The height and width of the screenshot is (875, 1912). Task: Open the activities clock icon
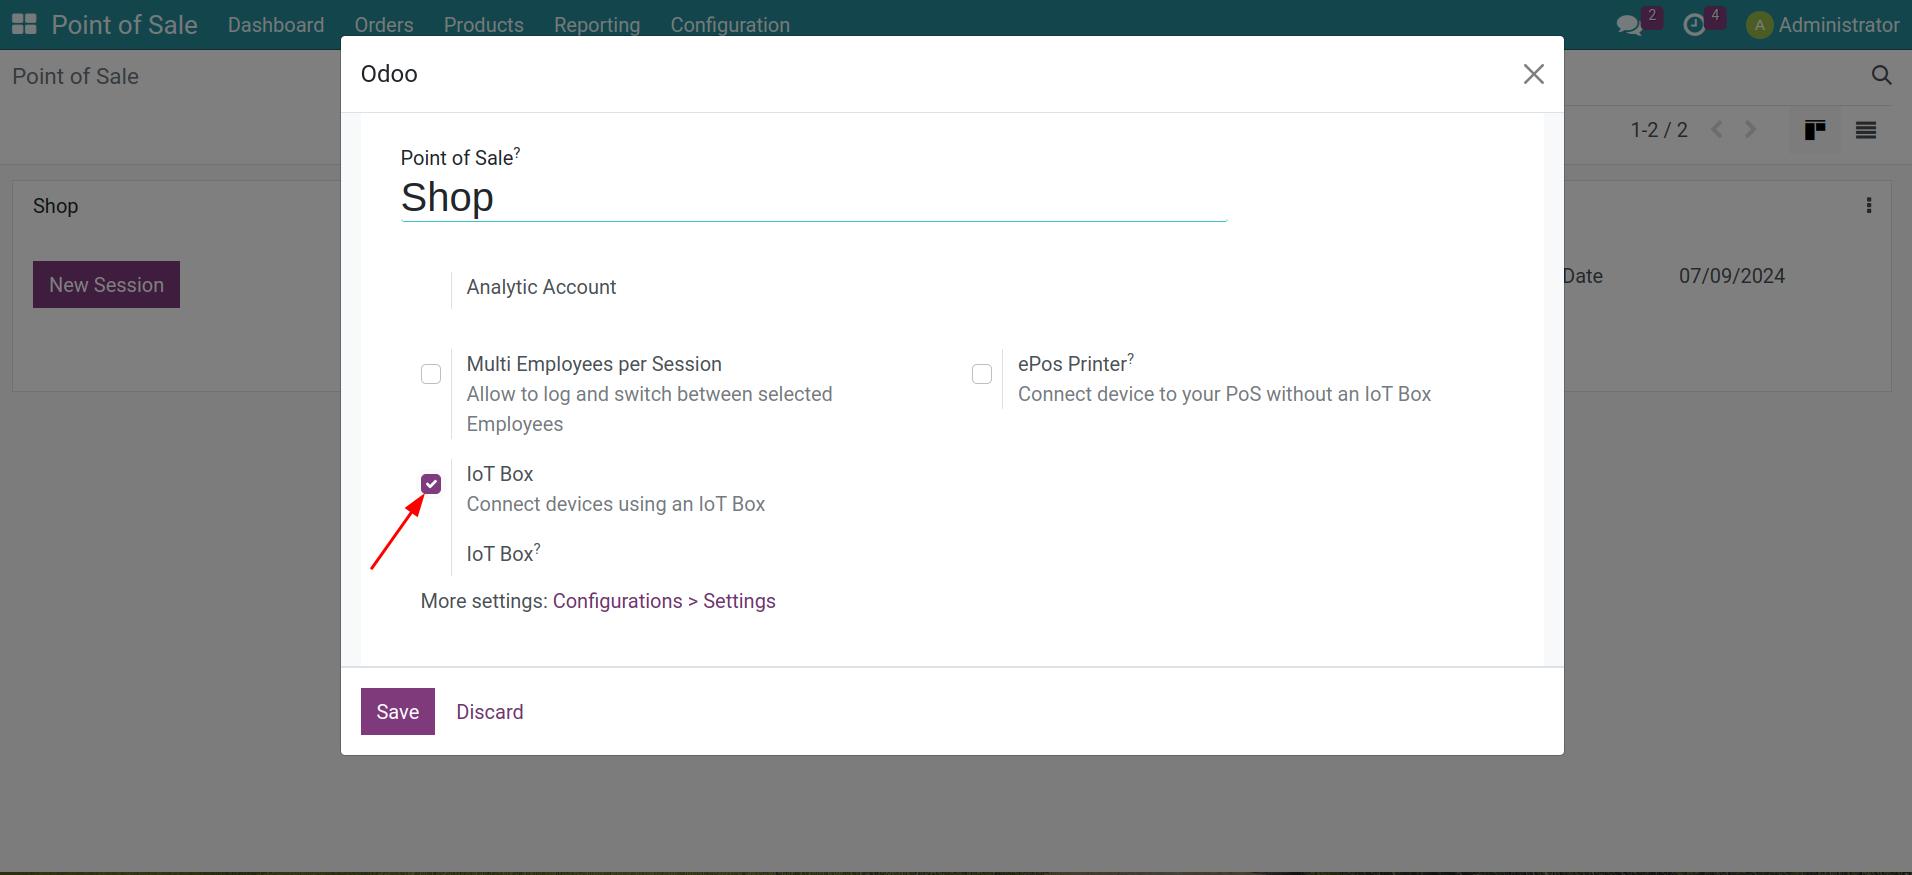tap(1694, 25)
